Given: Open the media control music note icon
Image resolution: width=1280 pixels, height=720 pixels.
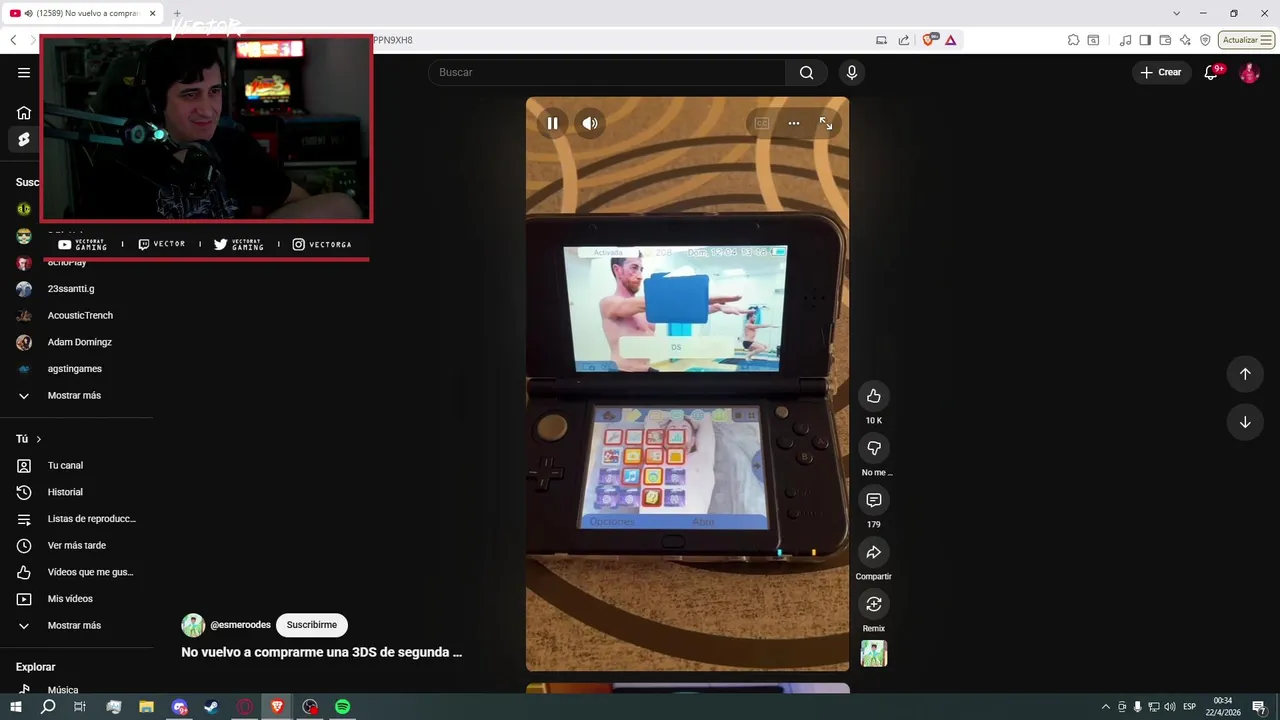Looking at the screenshot, I should coord(1126,40).
